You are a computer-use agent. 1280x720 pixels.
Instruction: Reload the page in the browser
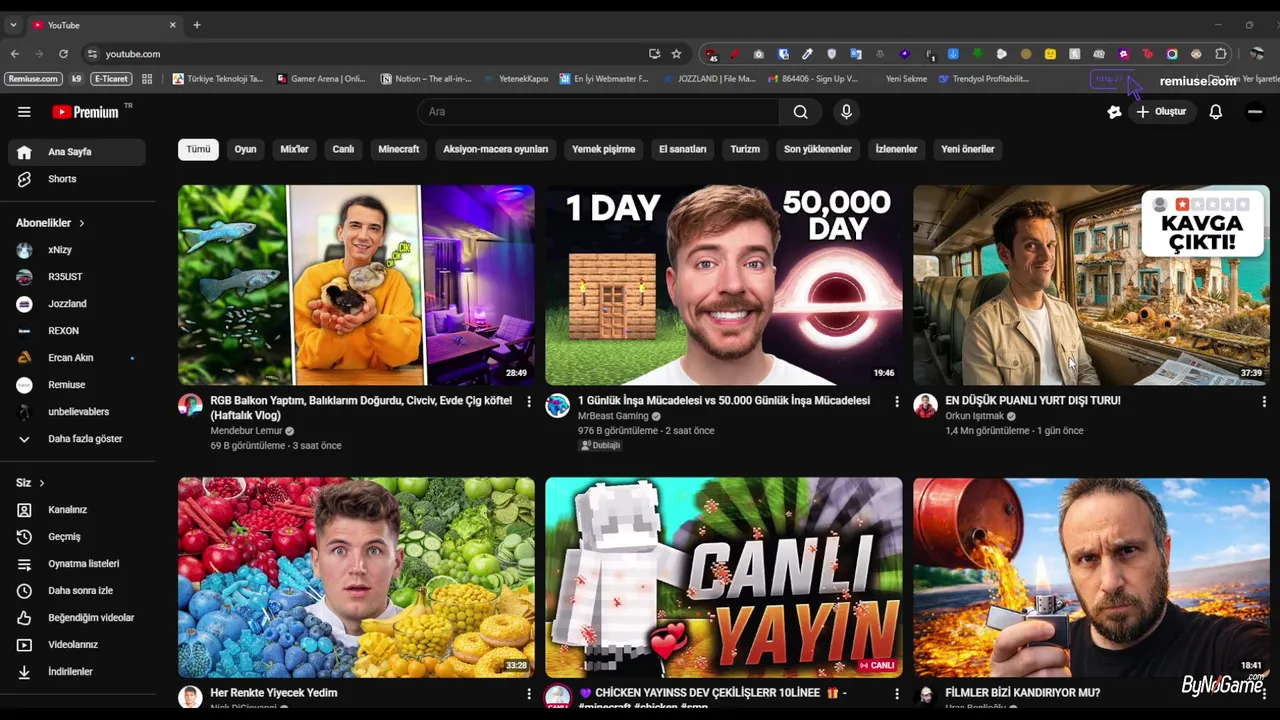(x=63, y=54)
